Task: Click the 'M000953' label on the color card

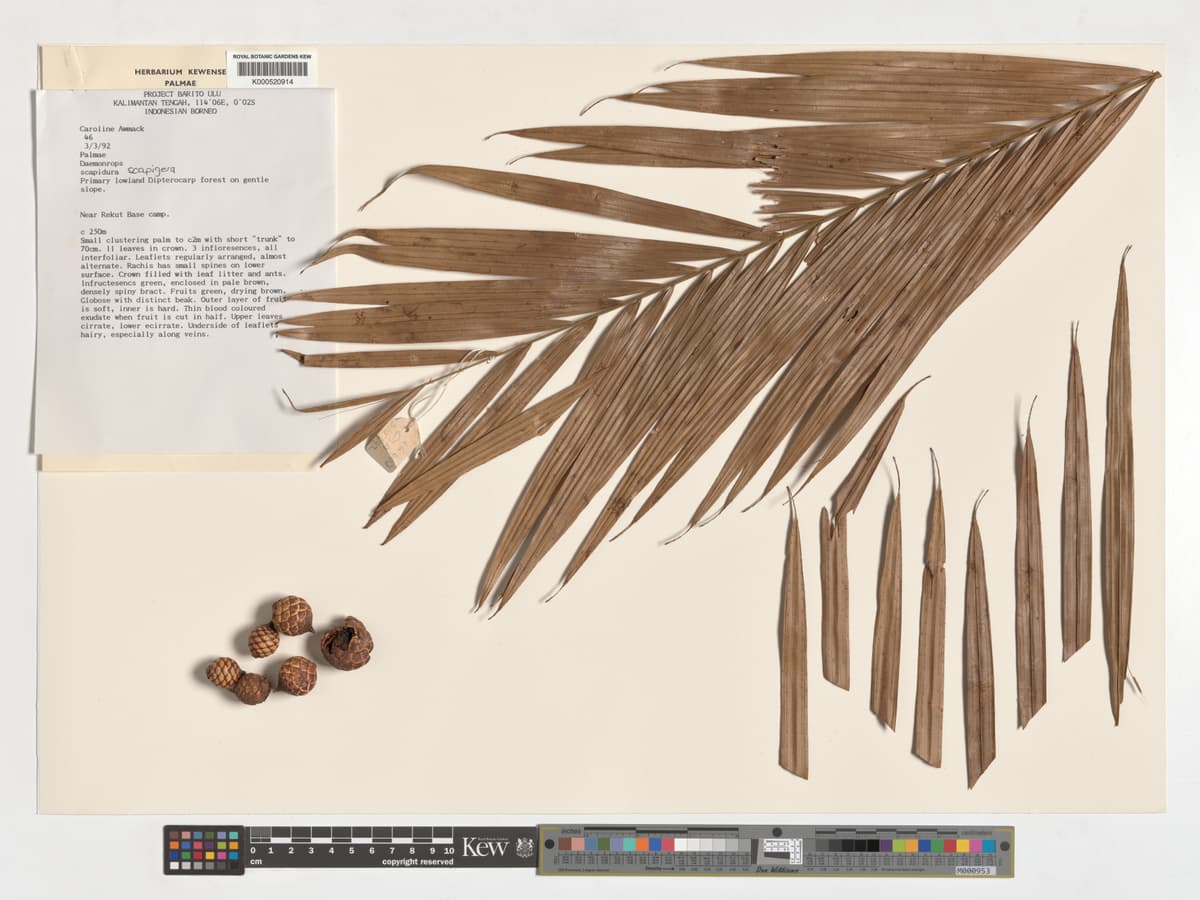Action: pos(974,871)
